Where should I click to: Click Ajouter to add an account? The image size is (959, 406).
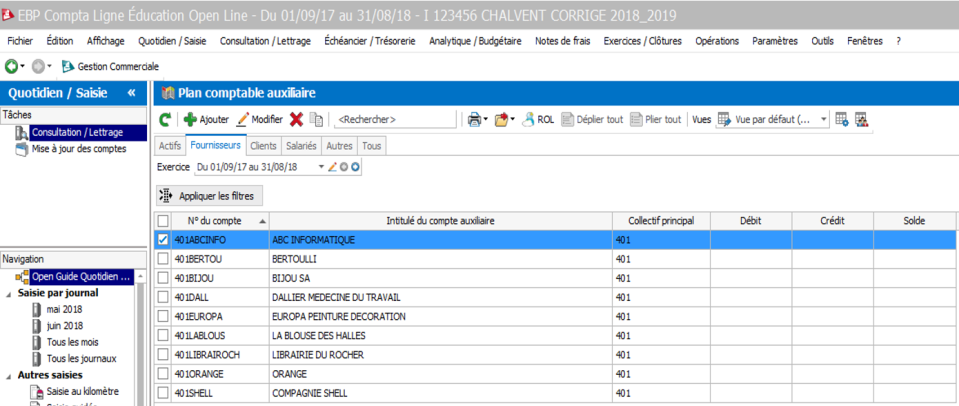(x=206, y=120)
